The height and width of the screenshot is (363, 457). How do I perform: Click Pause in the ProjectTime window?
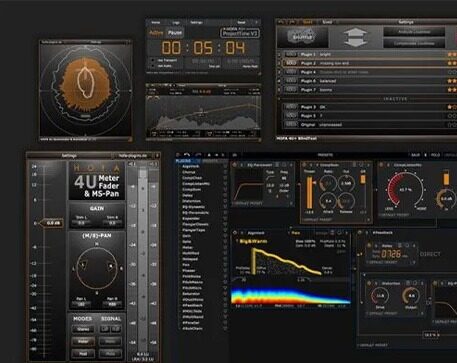pyautogui.click(x=175, y=33)
